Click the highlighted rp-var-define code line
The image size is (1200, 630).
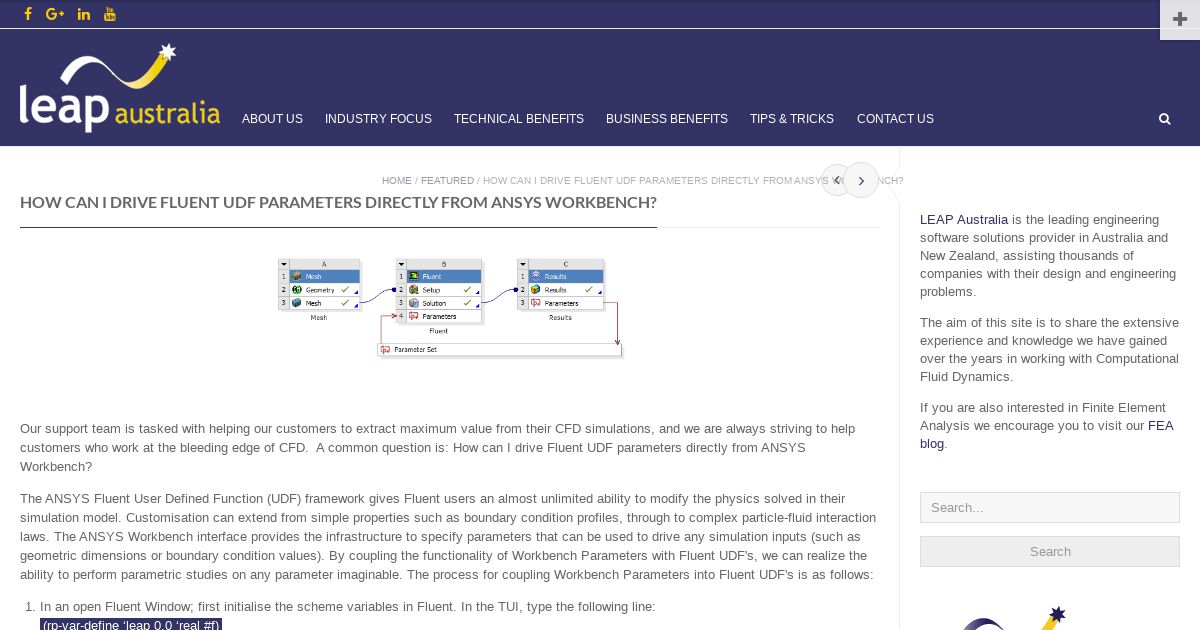(131, 624)
